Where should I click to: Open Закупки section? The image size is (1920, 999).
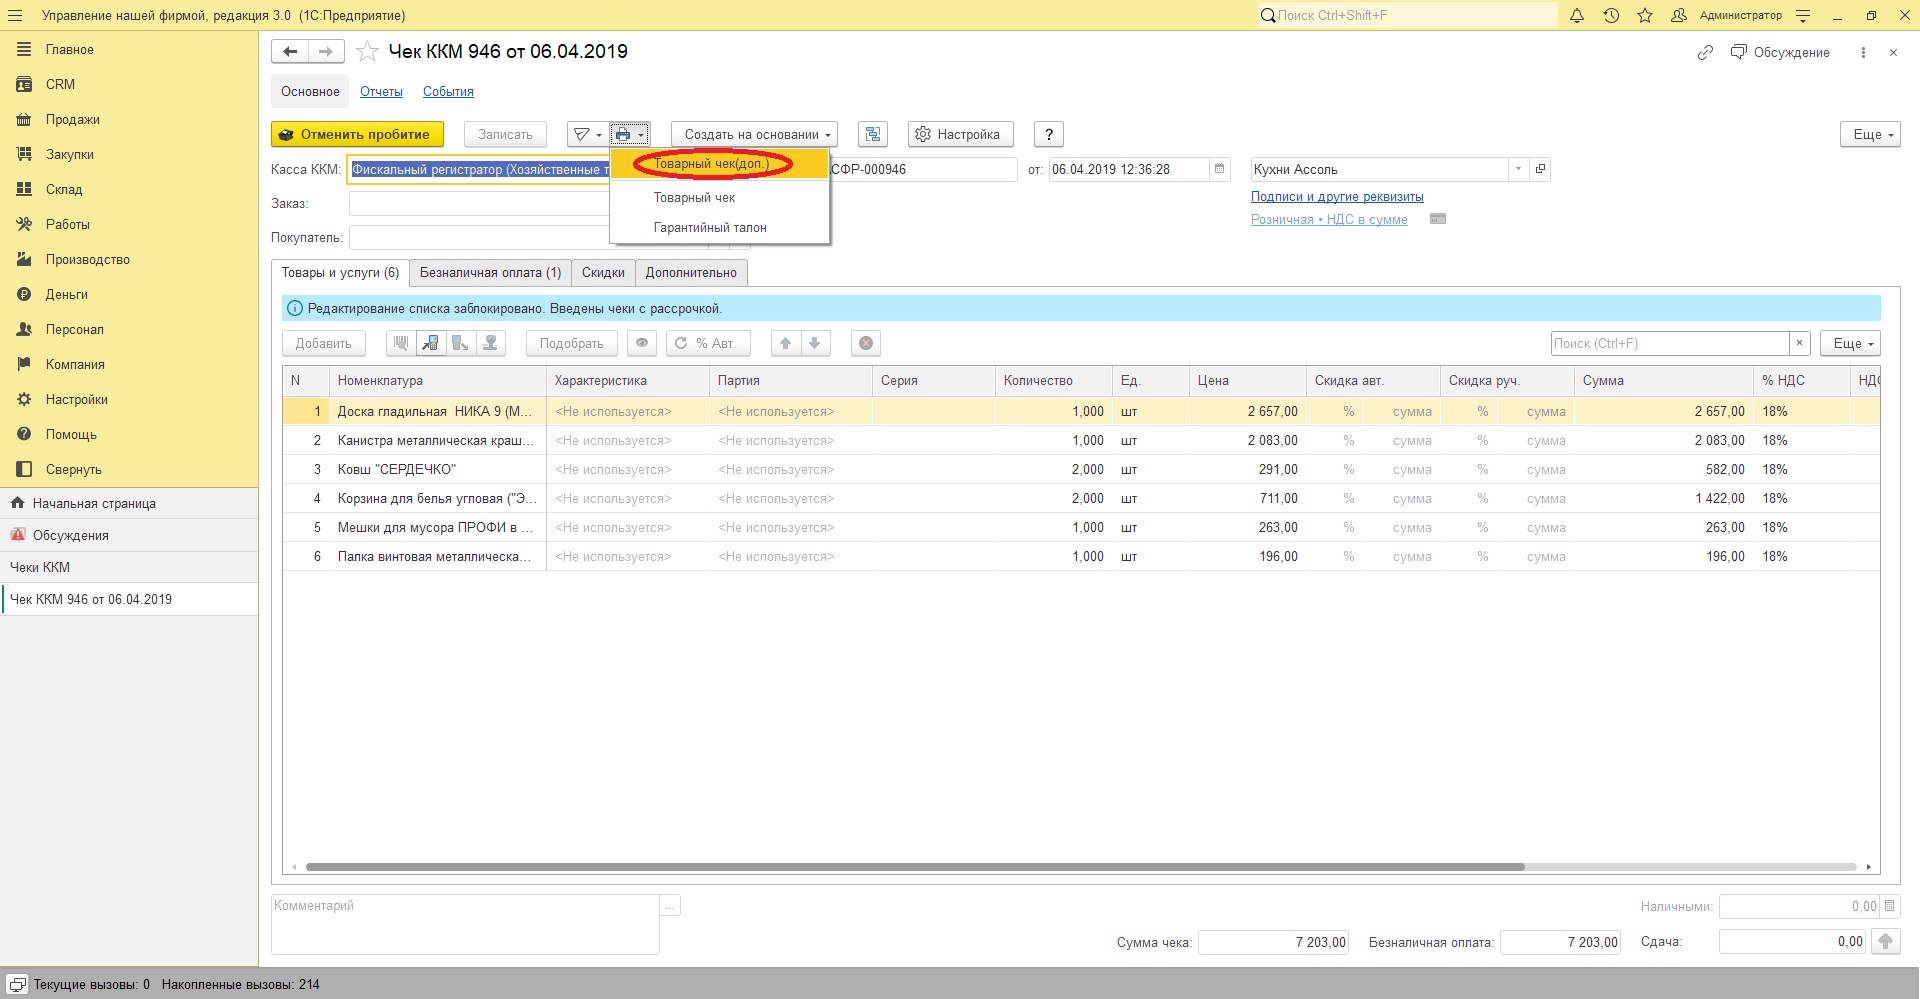tap(69, 154)
